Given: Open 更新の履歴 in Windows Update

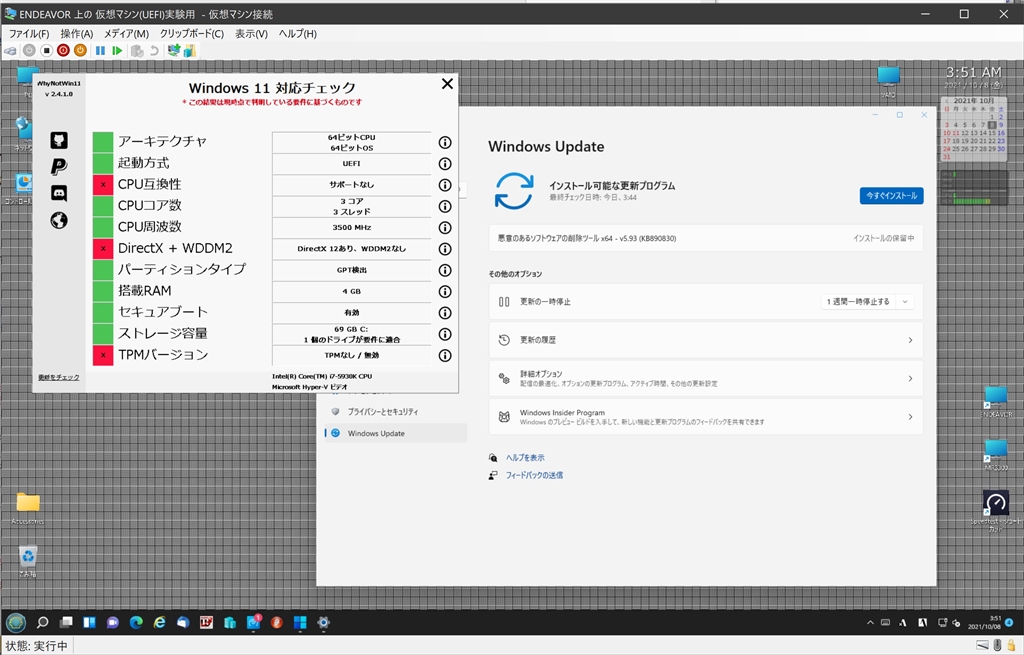Looking at the screenshot, I should tap(705, 340).
